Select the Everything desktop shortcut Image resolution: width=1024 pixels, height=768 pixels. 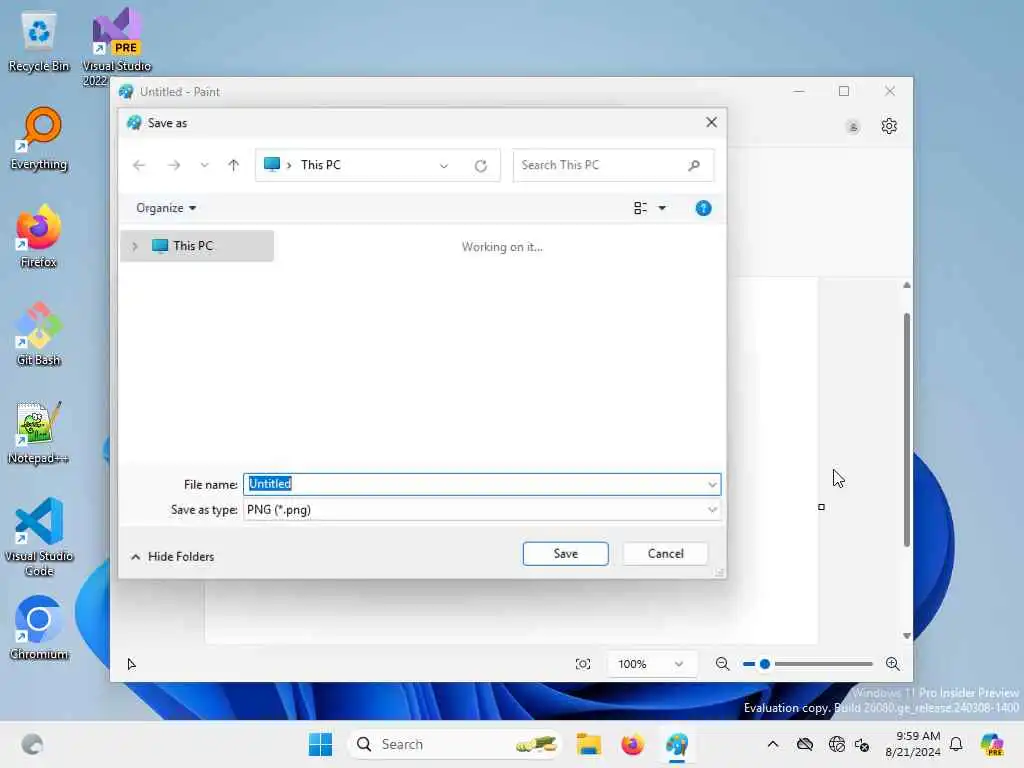click(x=39, y=139)
